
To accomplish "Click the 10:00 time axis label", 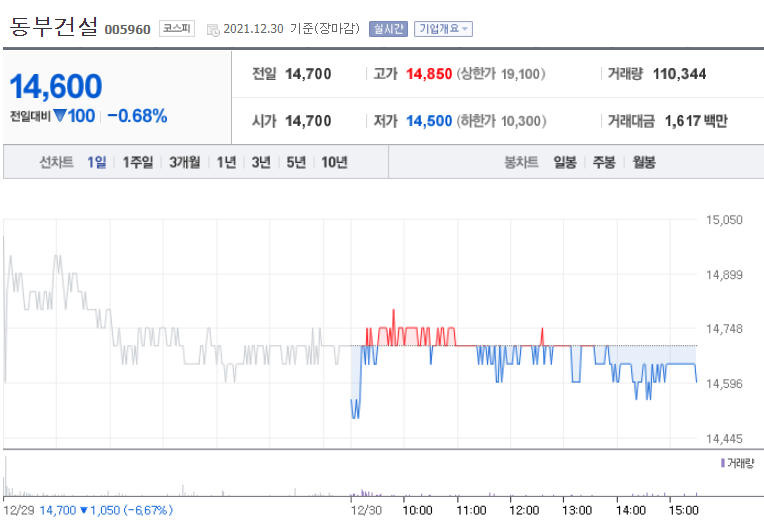I will (x=417, y=510).
